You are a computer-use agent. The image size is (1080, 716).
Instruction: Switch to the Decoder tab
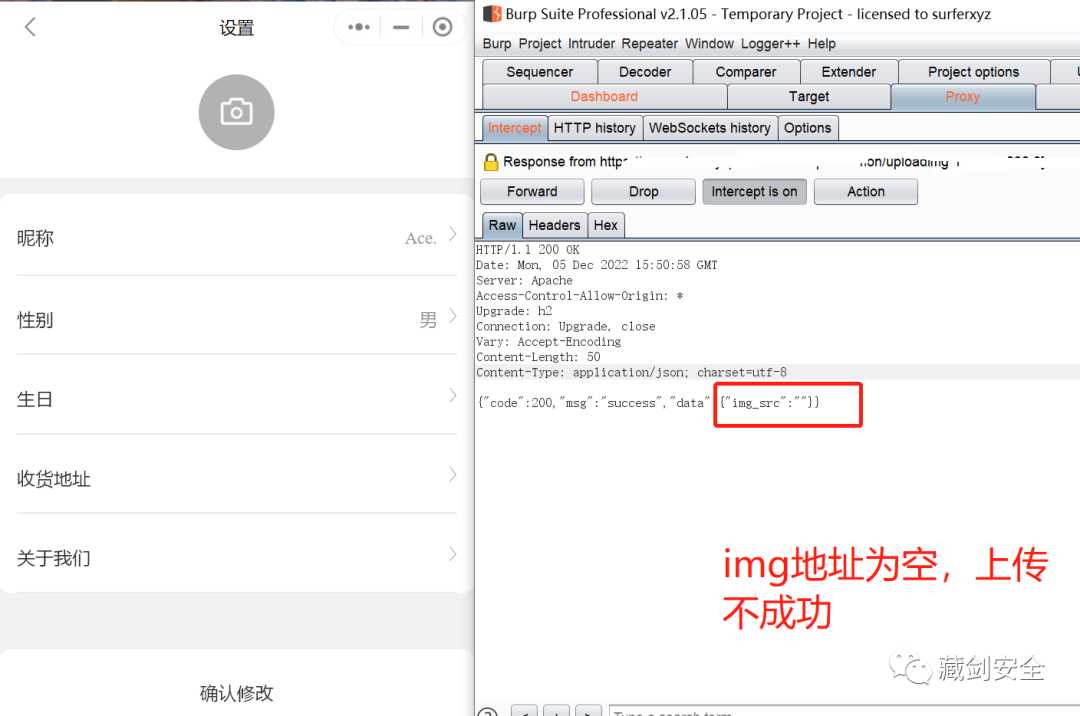click(645, 72)
